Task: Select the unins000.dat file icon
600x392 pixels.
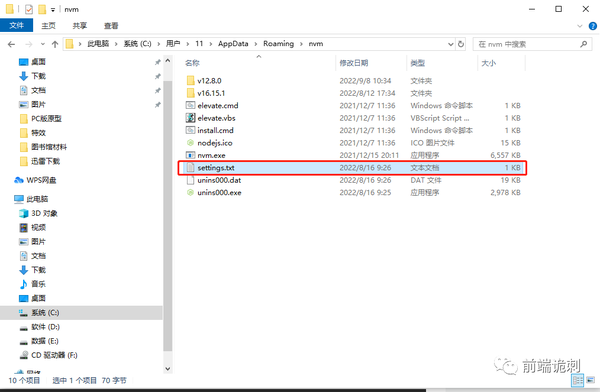Action: pos(191,180)
